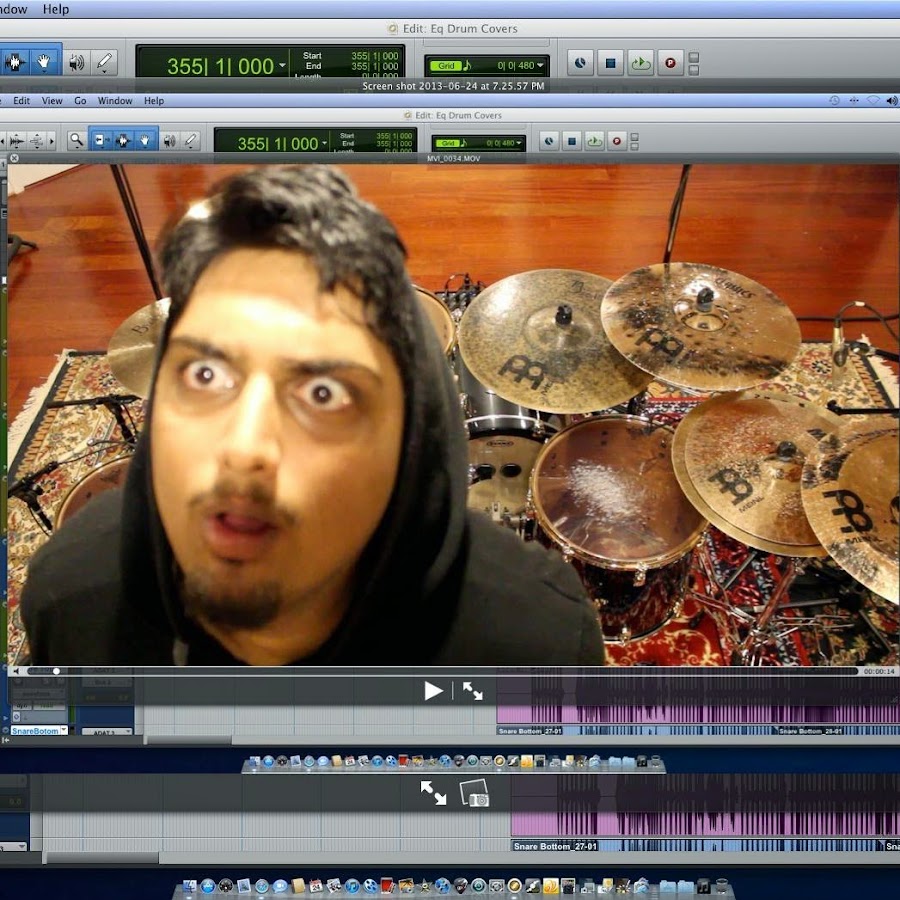900x900 pixels.
Task: Open the Help menu in the top menu bar
Action: [56, 9]
